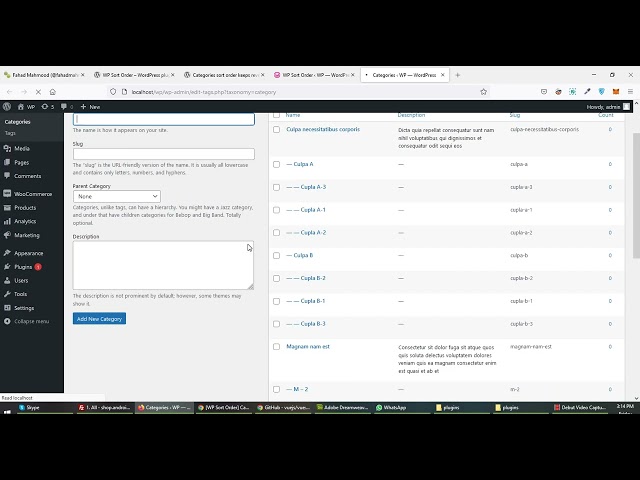
Task: Click the Slug input field
Action: point(164,154)
